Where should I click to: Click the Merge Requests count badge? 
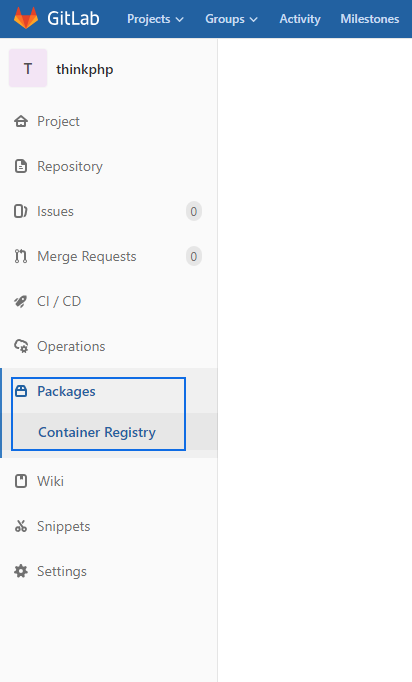point(194,256)
